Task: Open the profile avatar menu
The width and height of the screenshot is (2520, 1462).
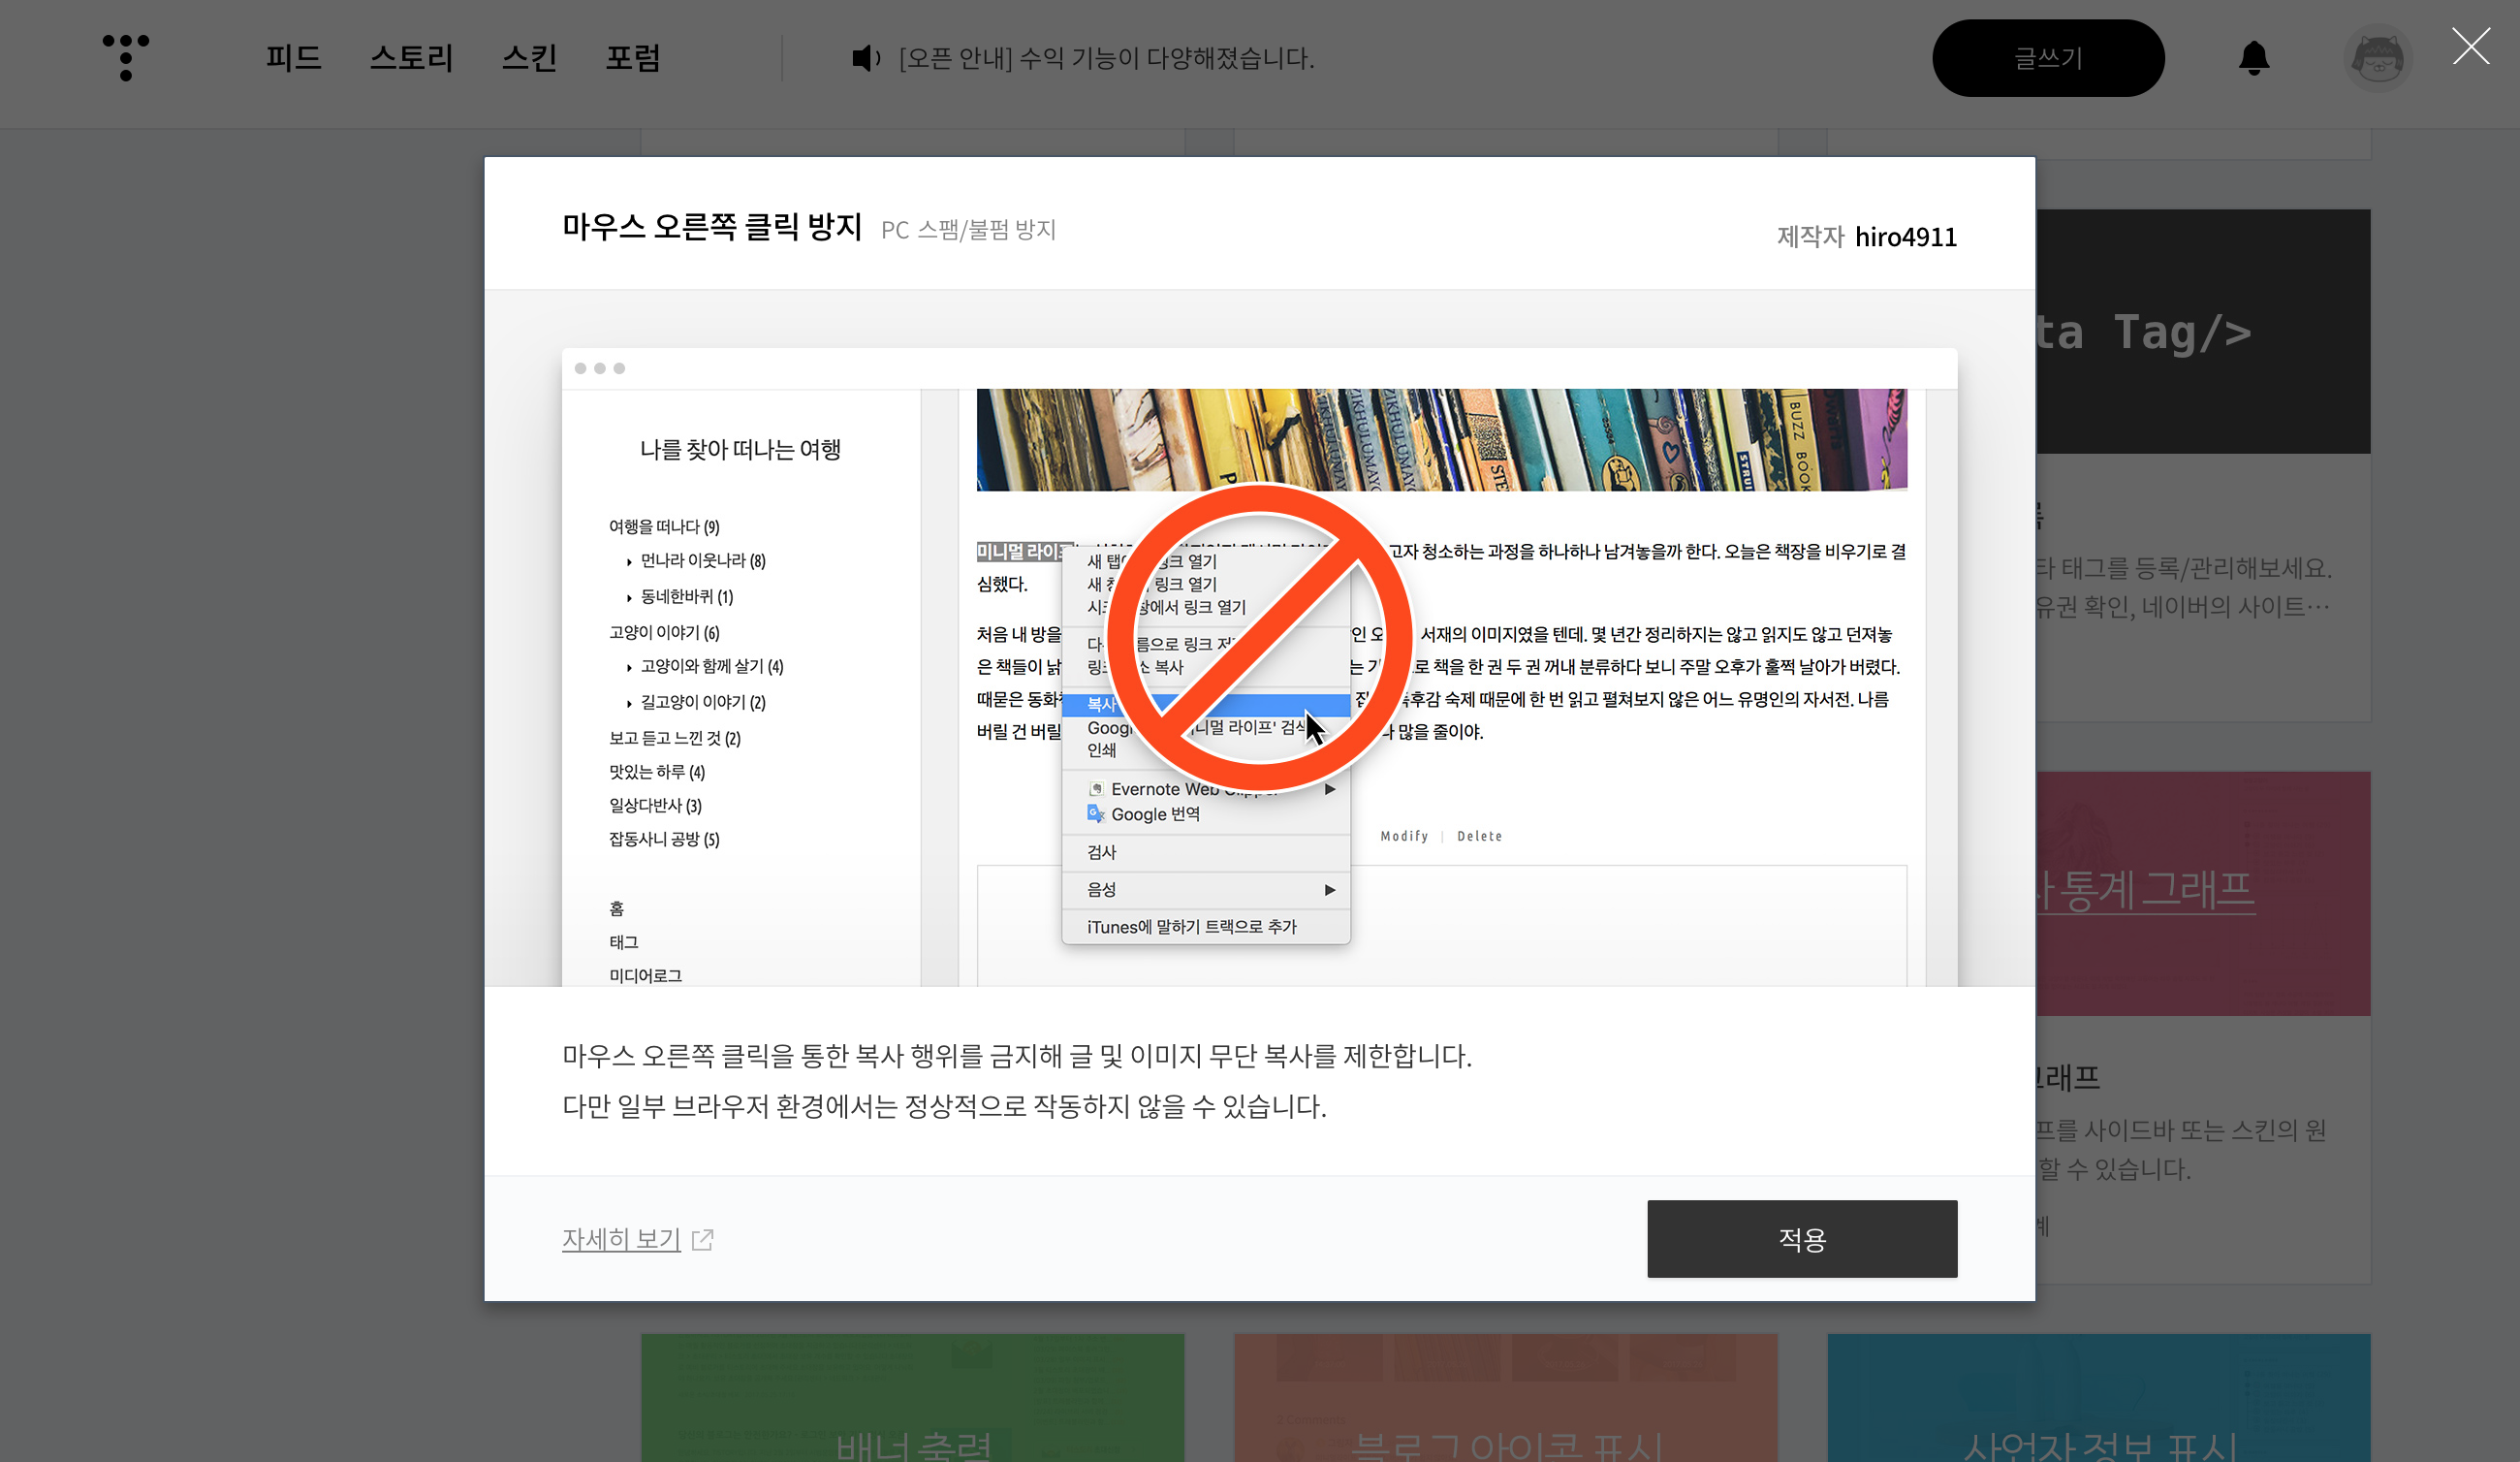Action: coord(2377,58)
